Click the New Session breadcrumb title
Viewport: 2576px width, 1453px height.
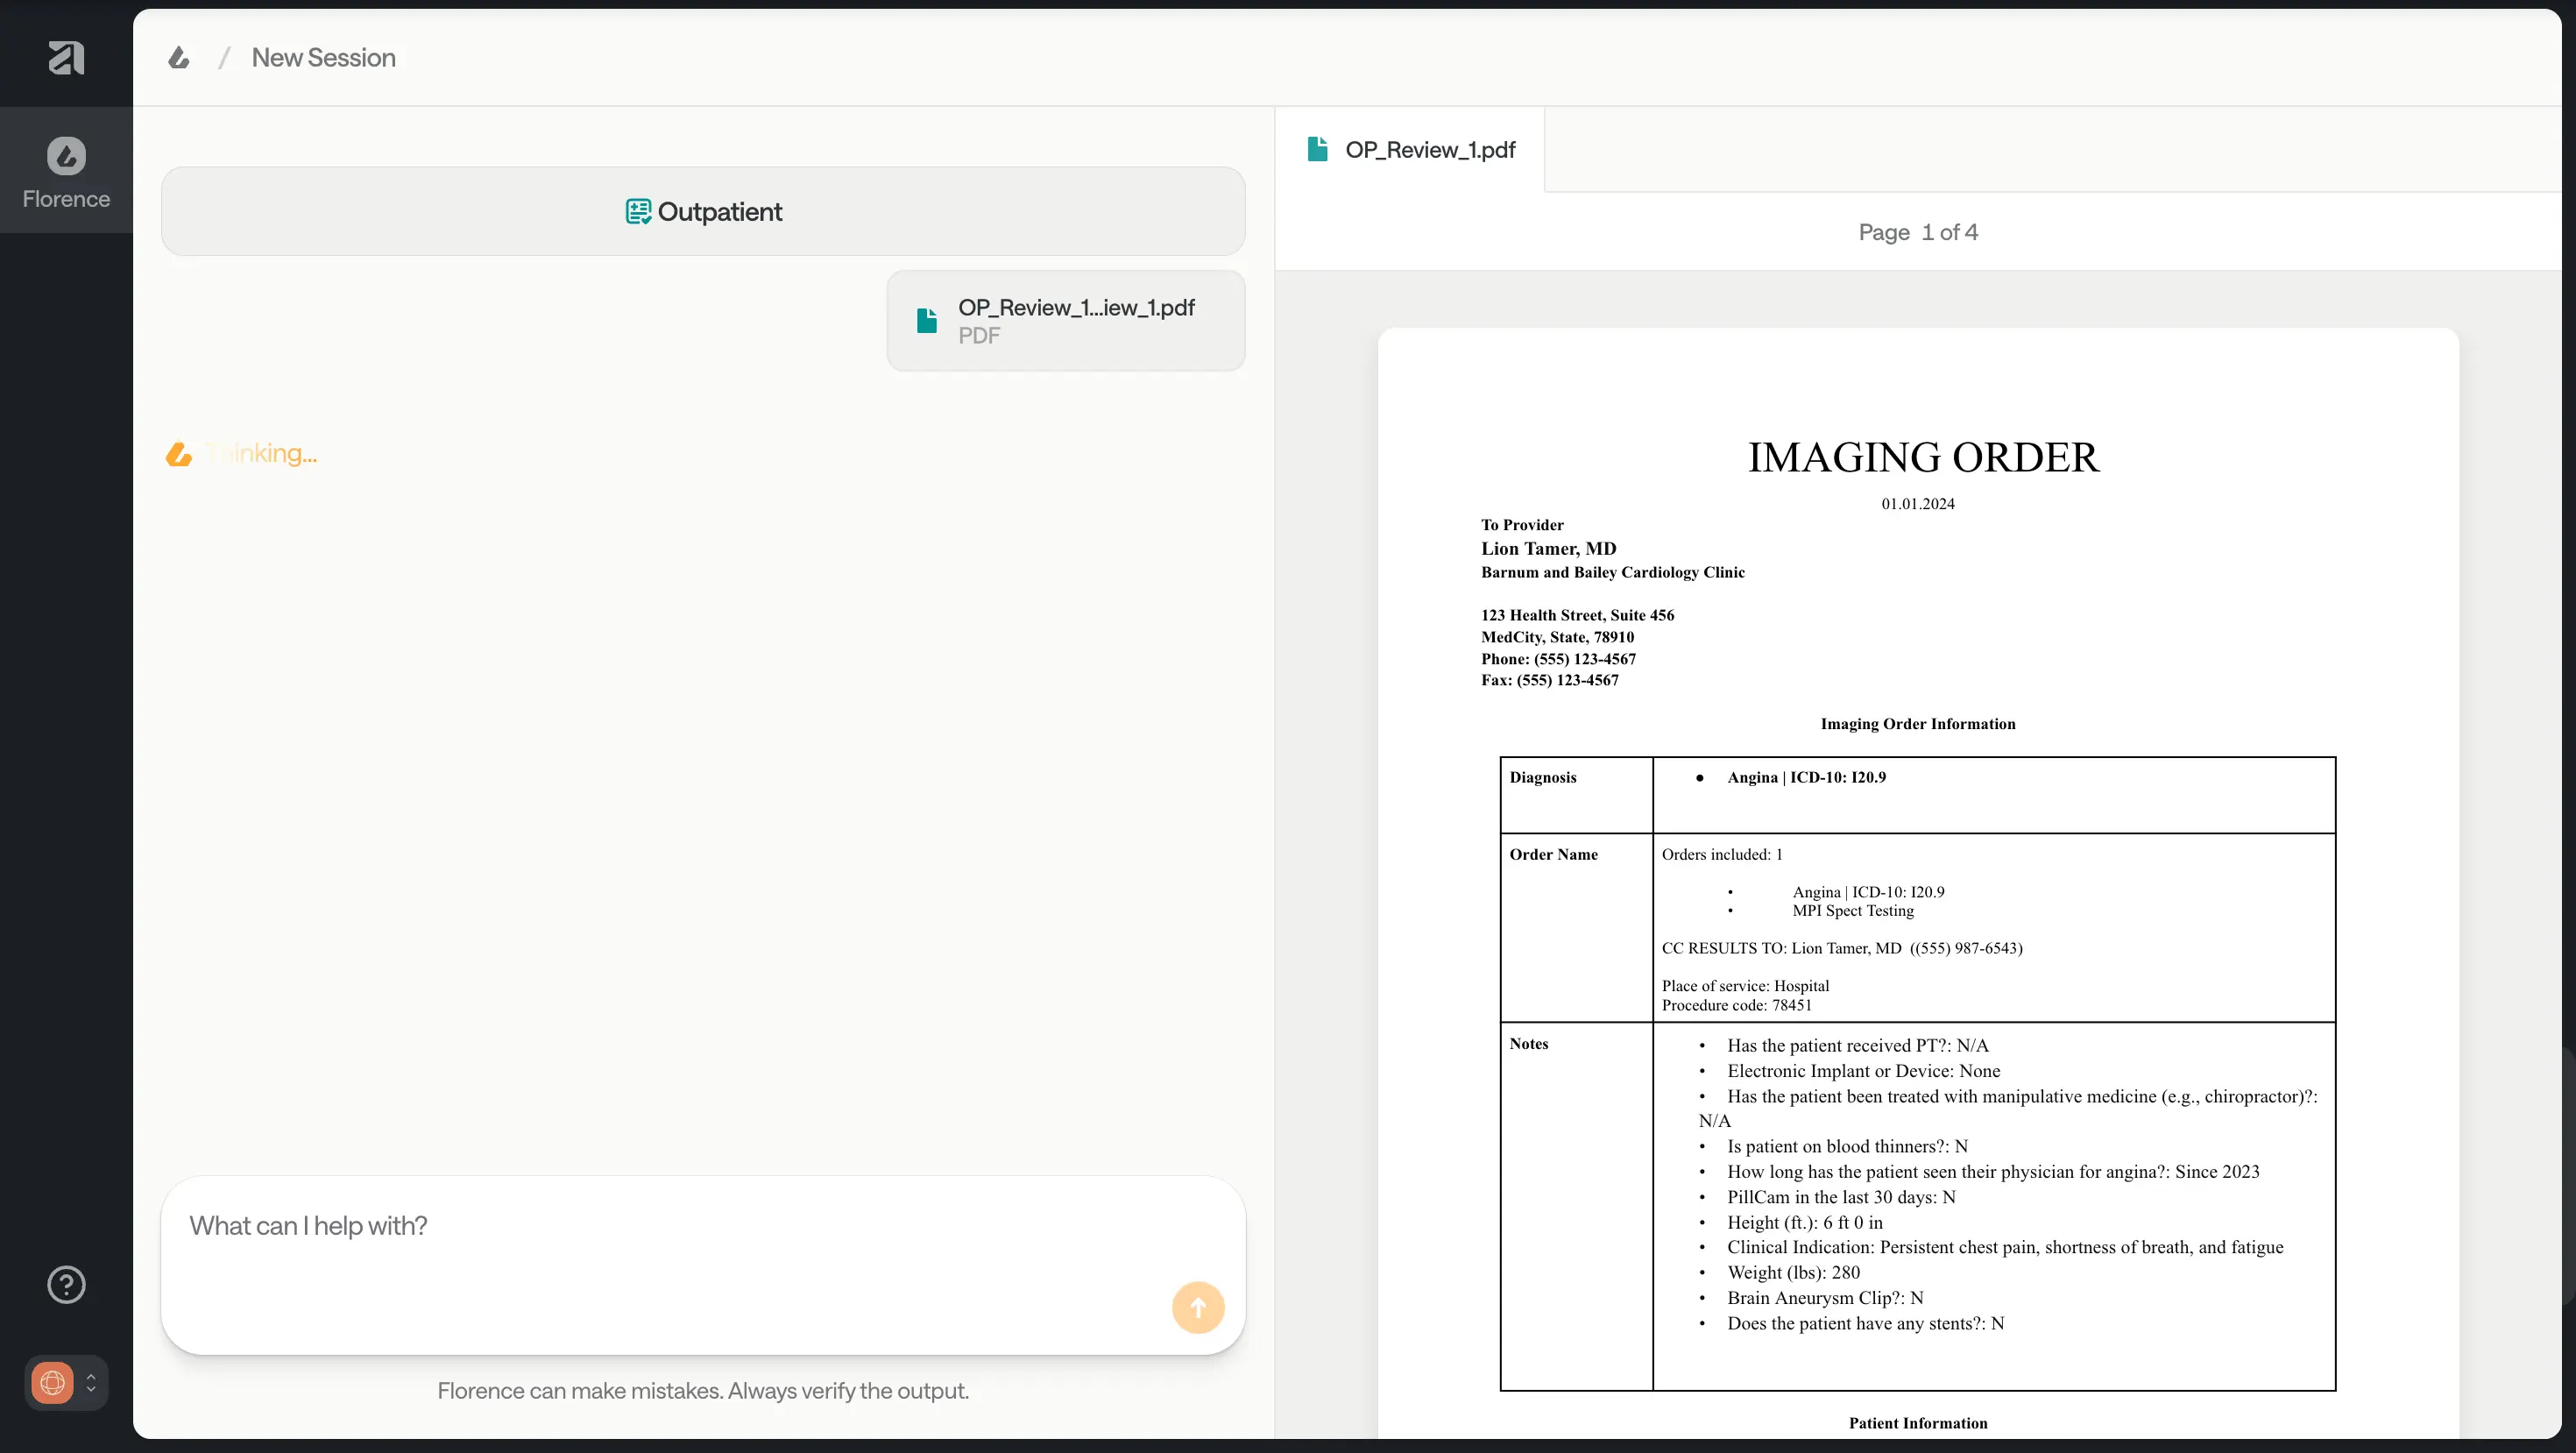pyautogui.click(x=323, y=58)
